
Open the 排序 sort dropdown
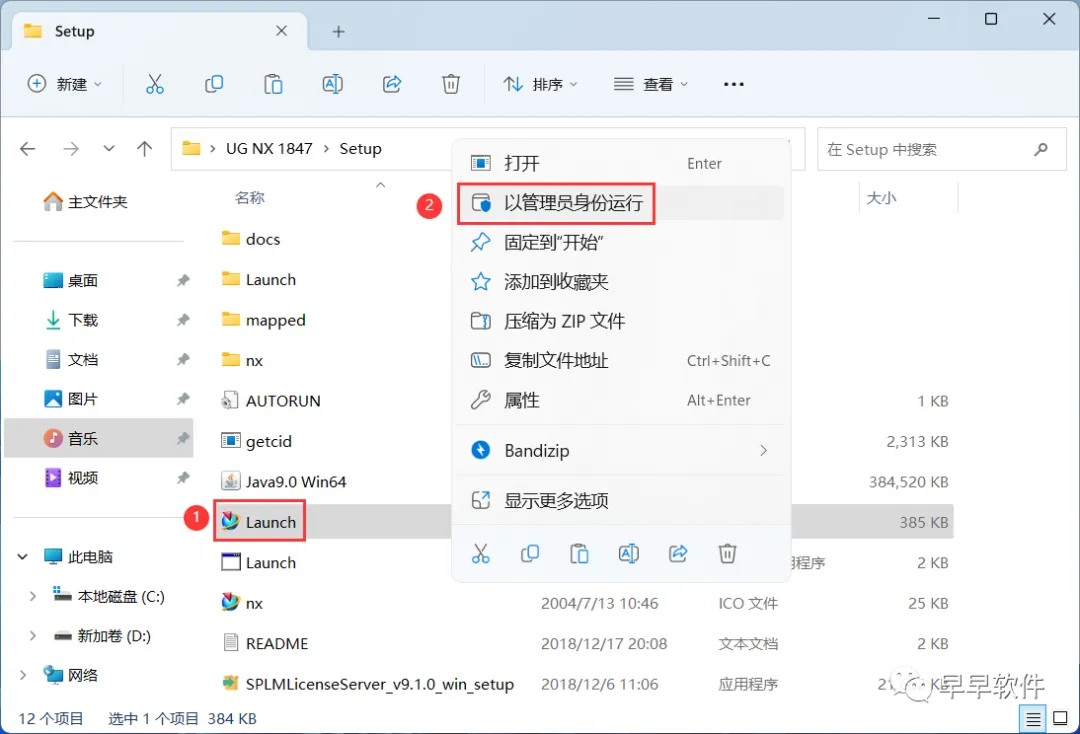click(x=541, y=84)
